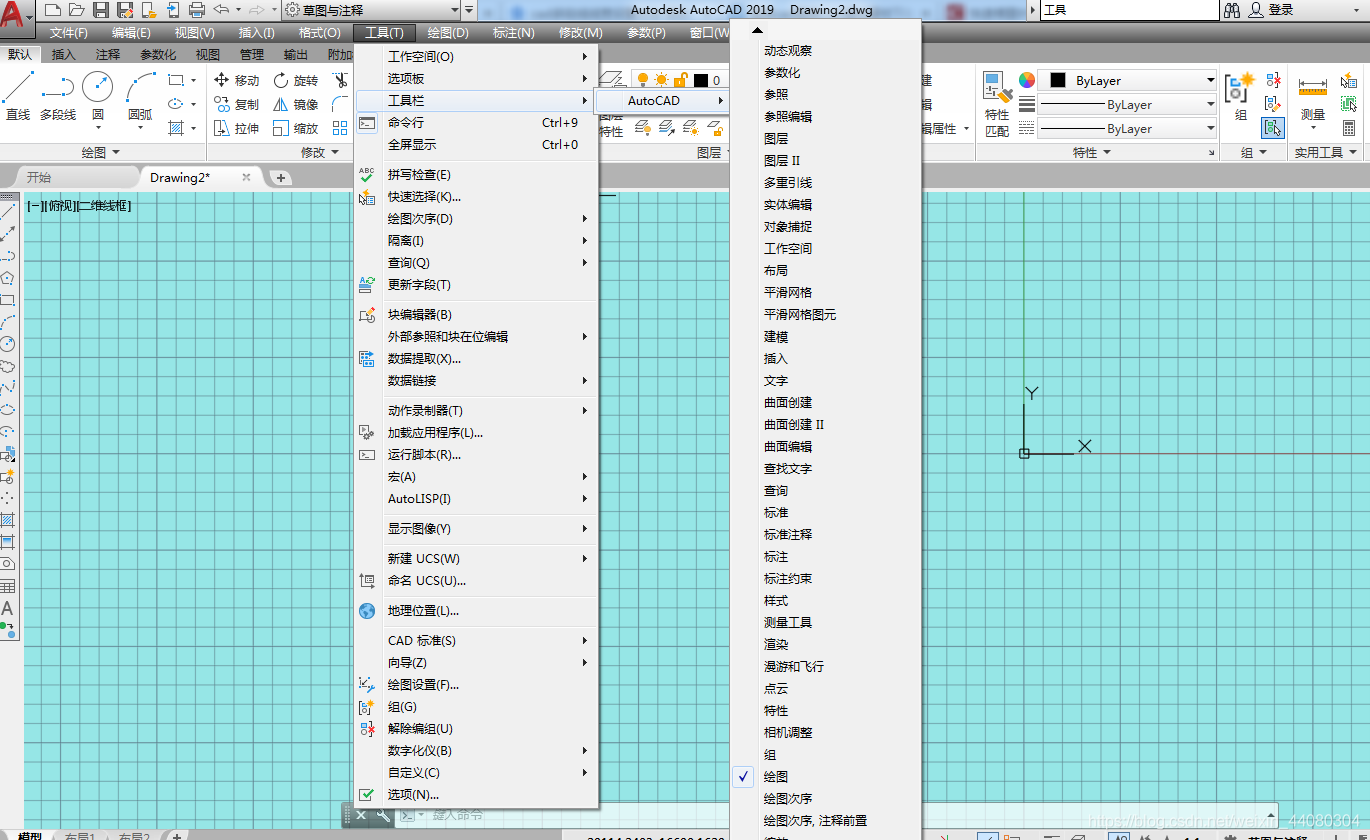Click the 移动 (Move) tool

coord(237,80)
